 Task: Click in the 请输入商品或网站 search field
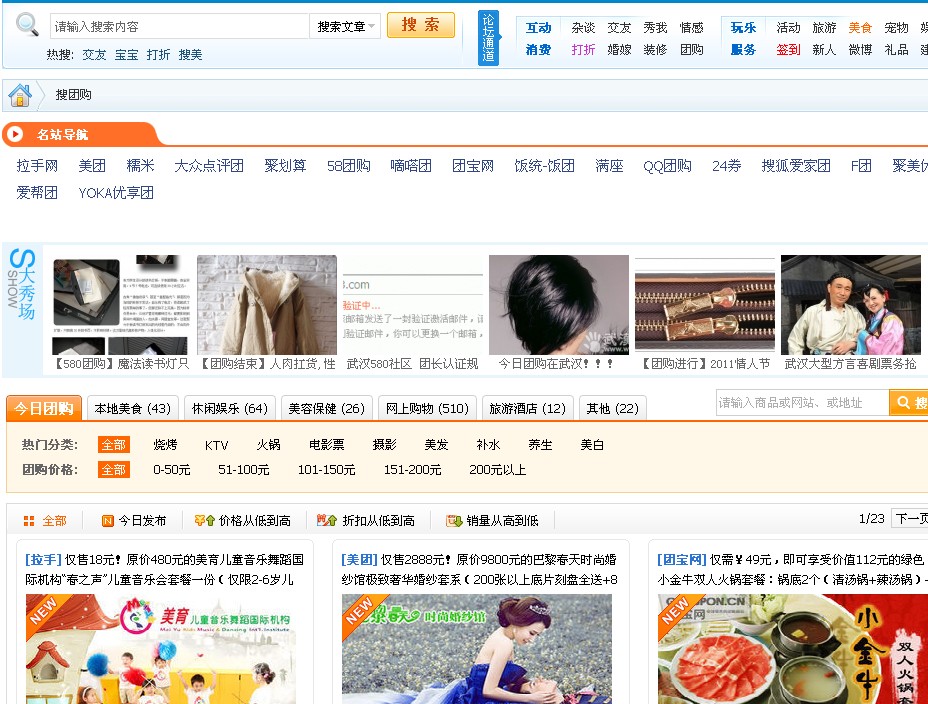(x=802, y=402)
